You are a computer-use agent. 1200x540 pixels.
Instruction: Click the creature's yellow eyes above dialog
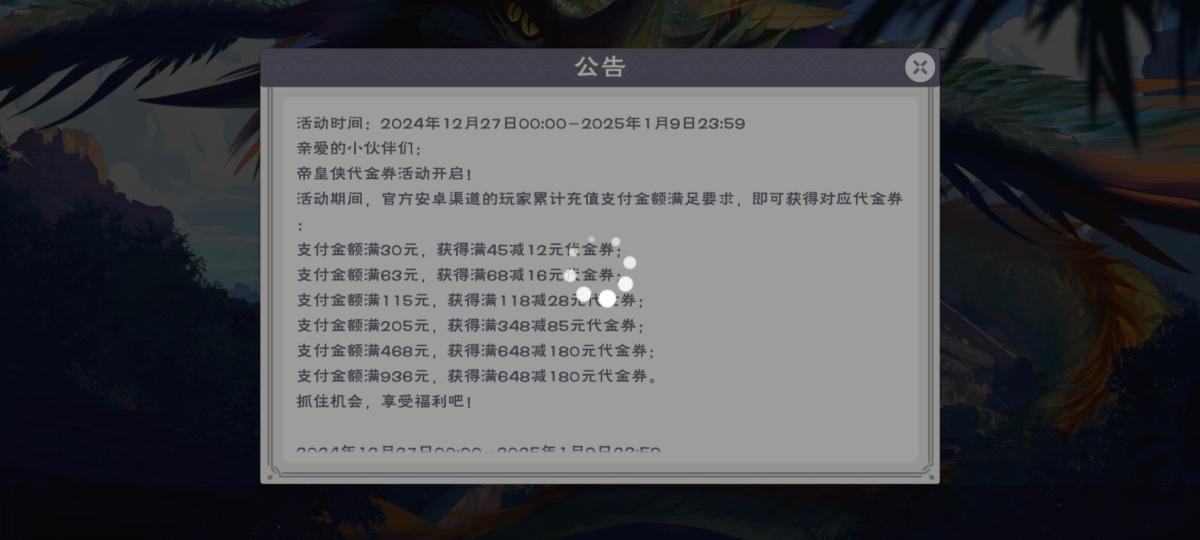tap(521, 14)
